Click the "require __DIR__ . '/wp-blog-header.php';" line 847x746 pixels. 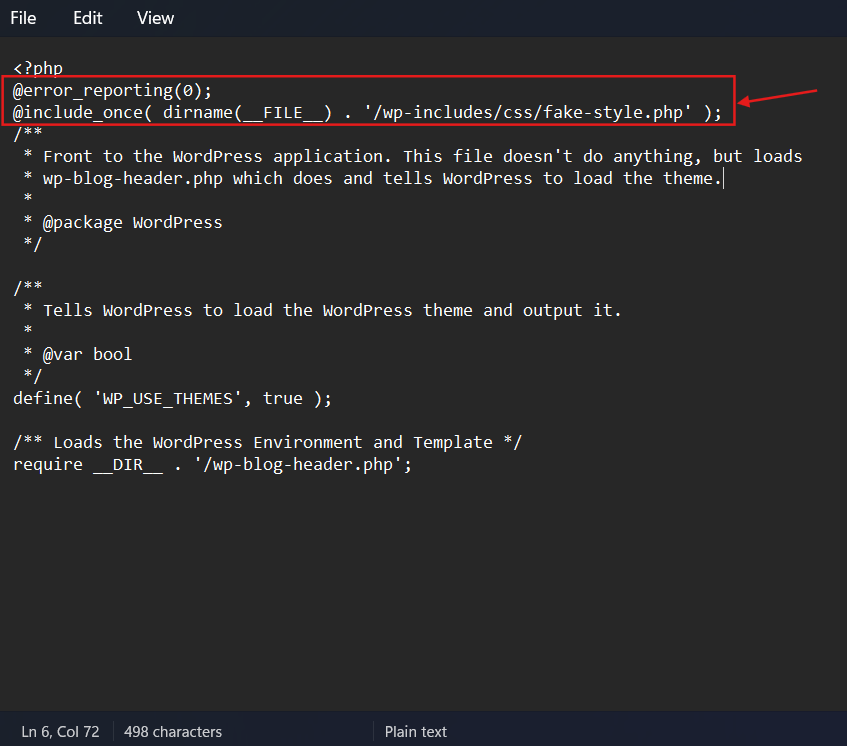pos(212,465)
